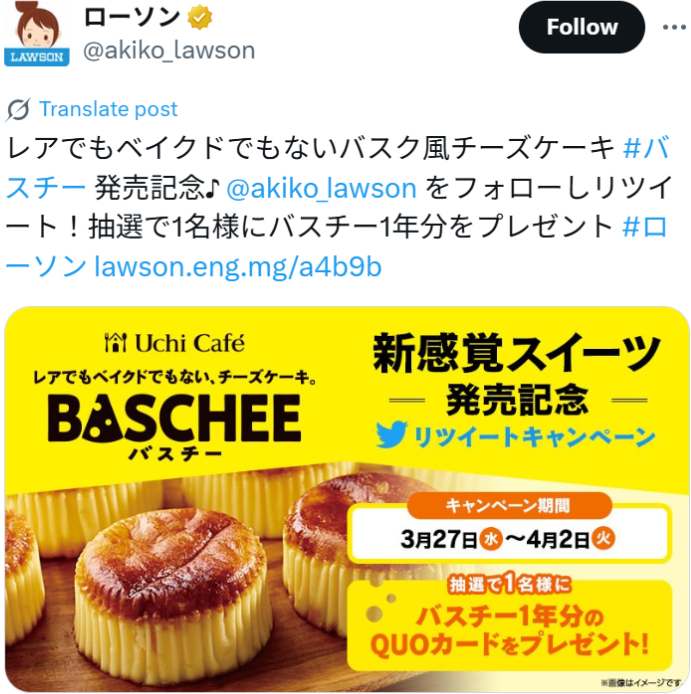Click the Uchi Café house logo
This screenshot has height=694, width=691.
pyautogui.click(x=116, y=343)
